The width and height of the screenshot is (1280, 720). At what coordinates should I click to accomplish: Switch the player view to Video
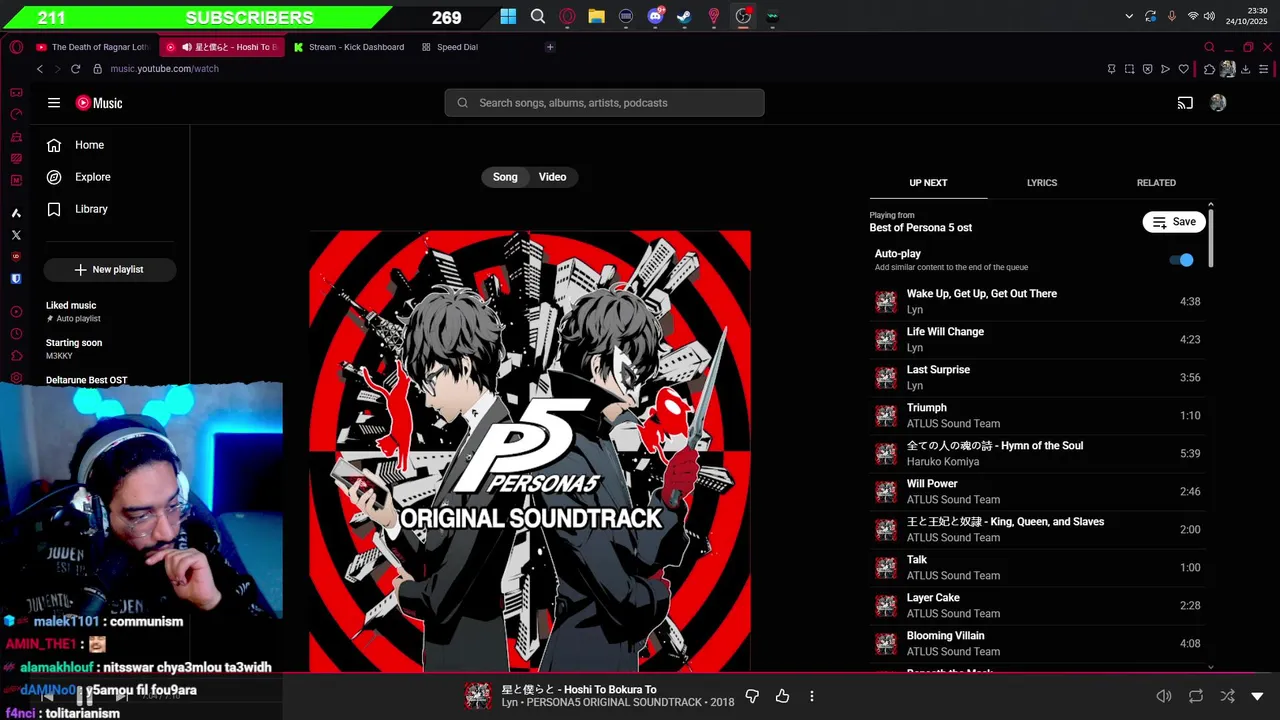click(552, 177)
